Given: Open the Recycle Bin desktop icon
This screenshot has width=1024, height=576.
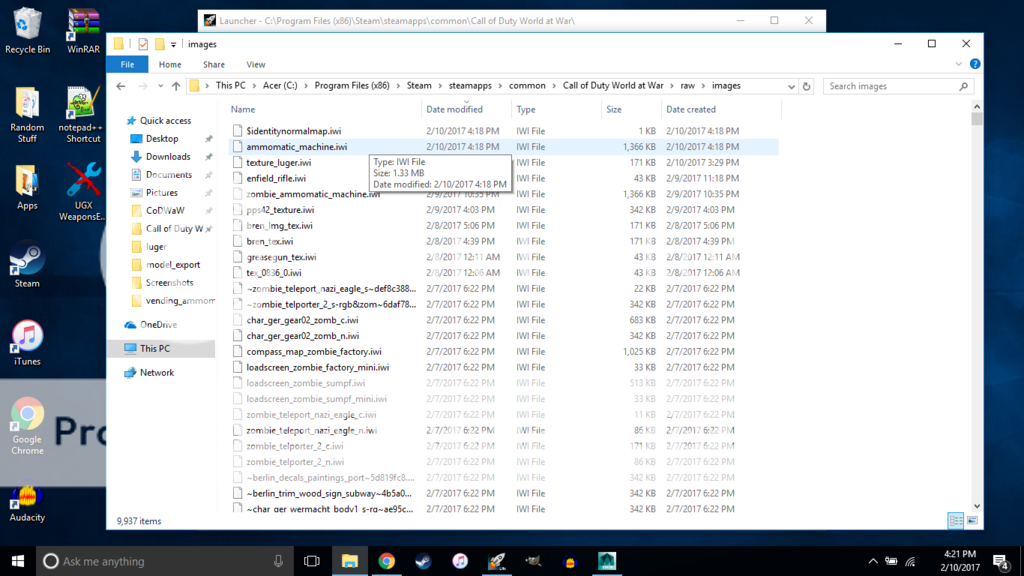Looking at the screenshot, I should coord(27,29).
